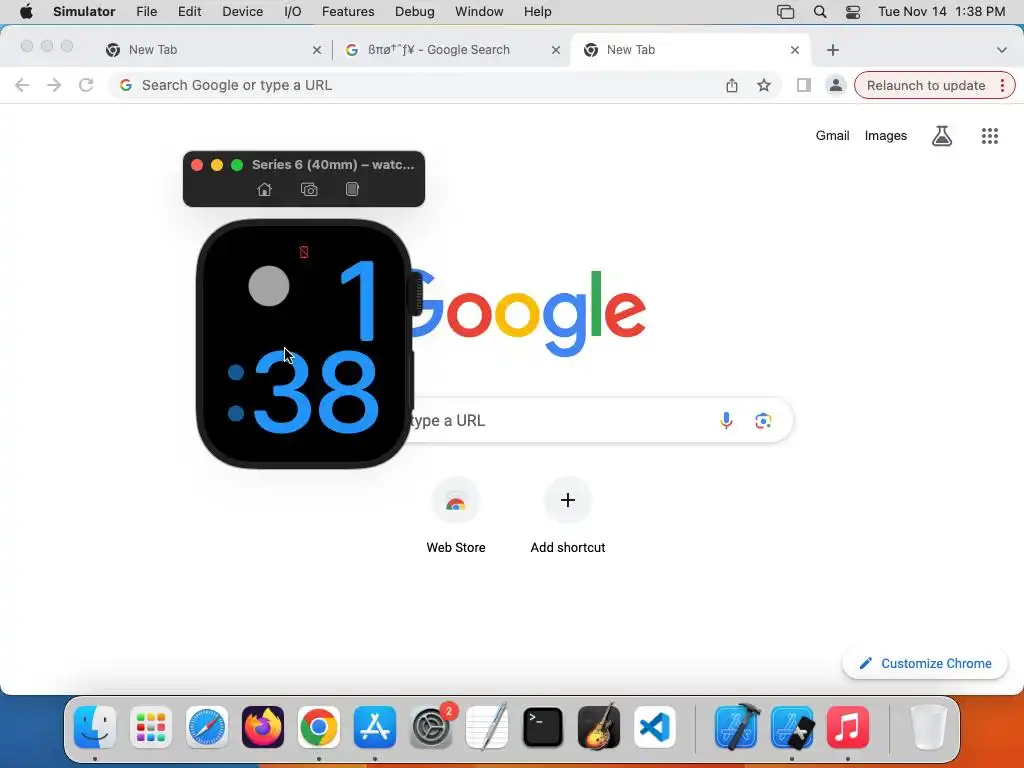Open System Settings from the Dock
1024x768 pixels.
tap(431, 727)
